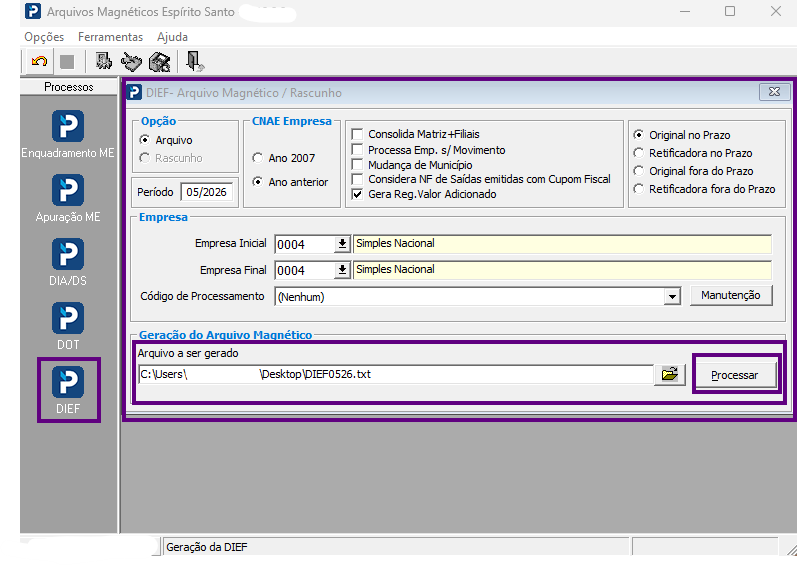
Task: Uncheck Gera Reg.Valor Adicionado
Action: coord(357,194)
